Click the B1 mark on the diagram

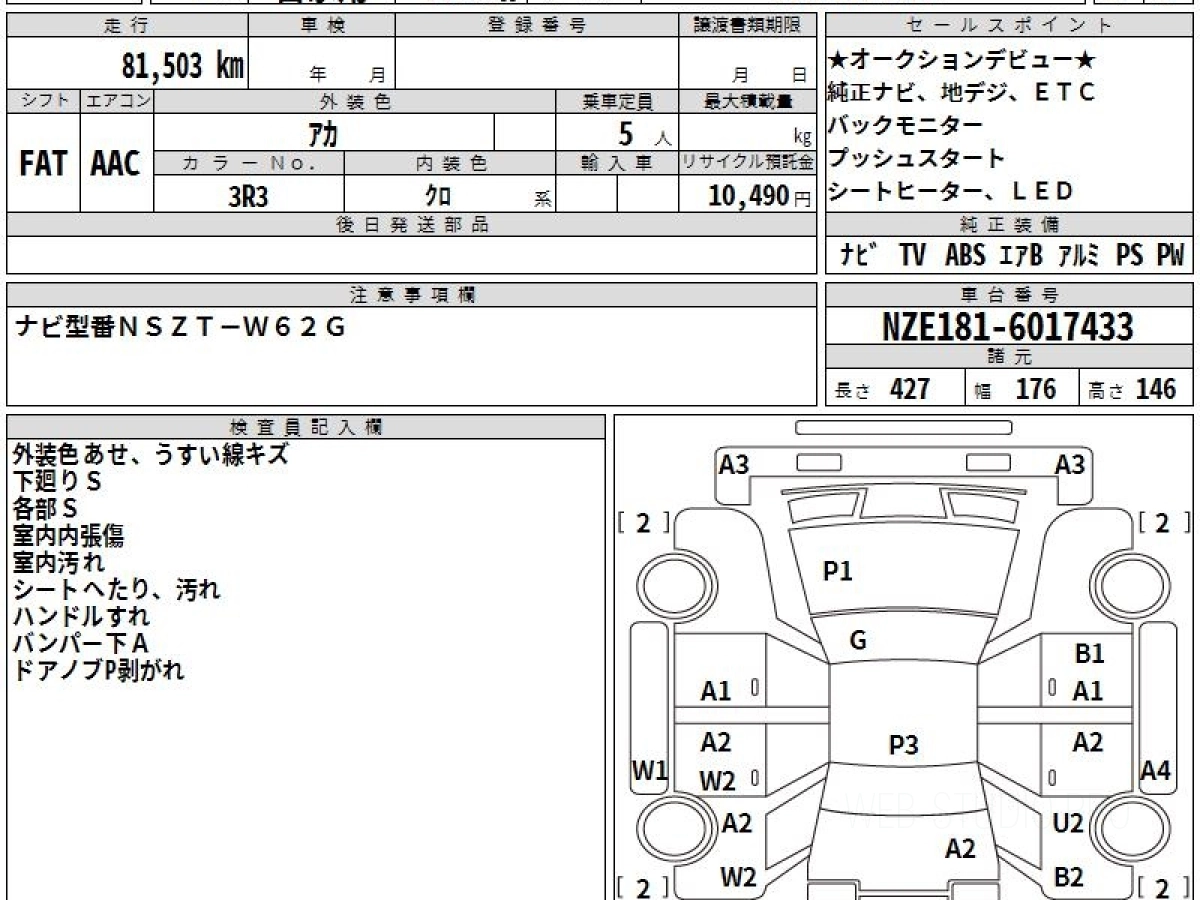1089,654
